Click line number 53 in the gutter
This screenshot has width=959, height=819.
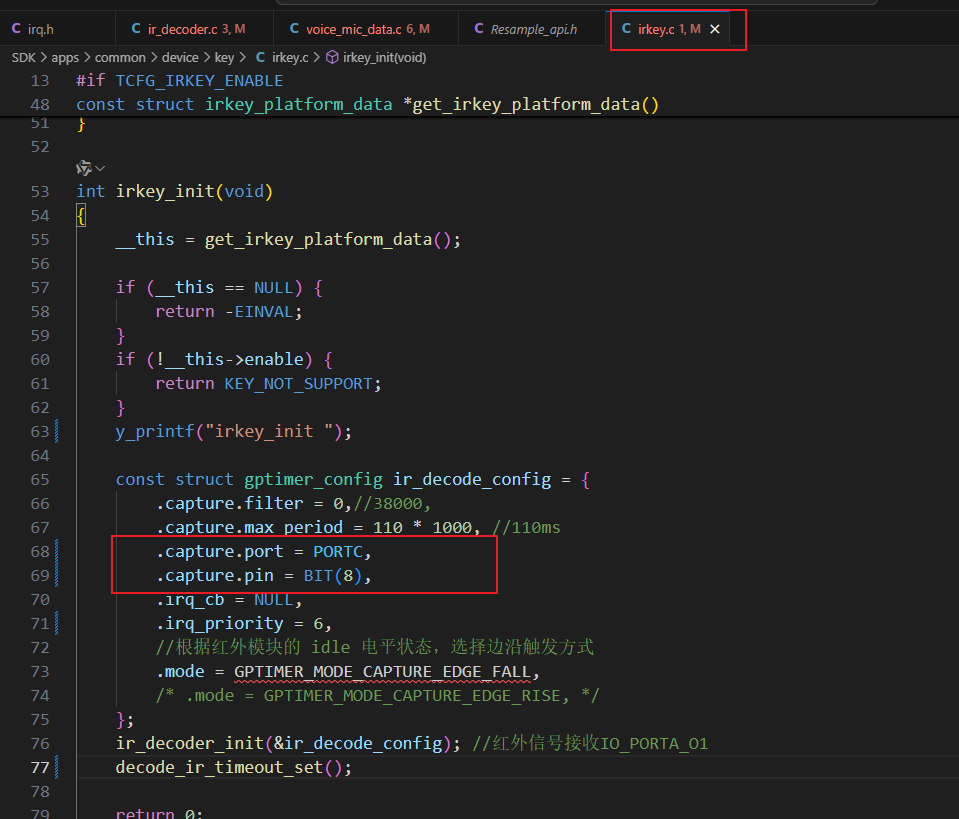(x=40, y=191)
